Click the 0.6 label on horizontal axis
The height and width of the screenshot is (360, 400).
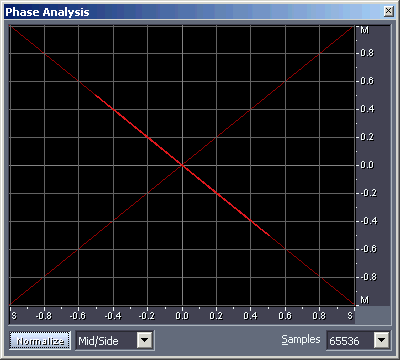[285, 315]
